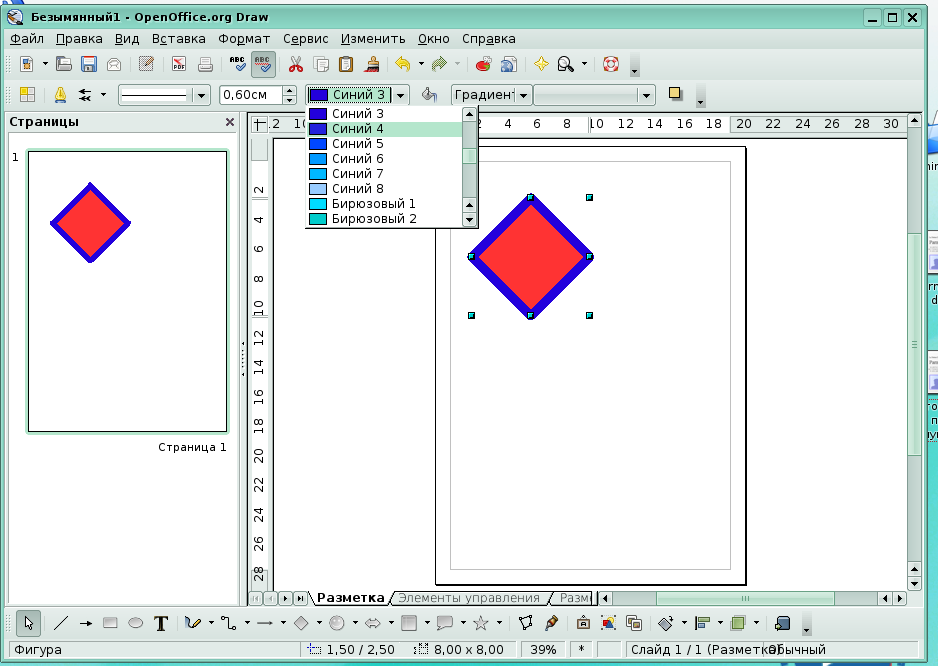Click the Save document icon
The image size is (938, 666).
[x=89, y=65]
